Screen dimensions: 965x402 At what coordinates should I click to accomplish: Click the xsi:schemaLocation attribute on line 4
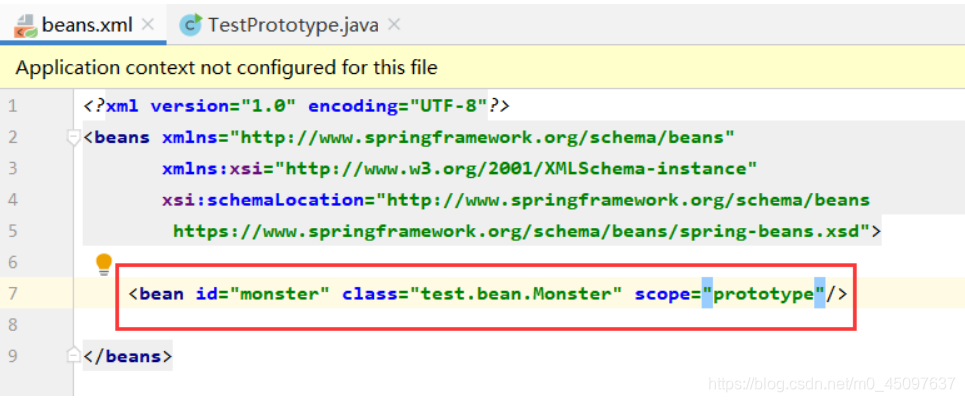click(263, 200)
